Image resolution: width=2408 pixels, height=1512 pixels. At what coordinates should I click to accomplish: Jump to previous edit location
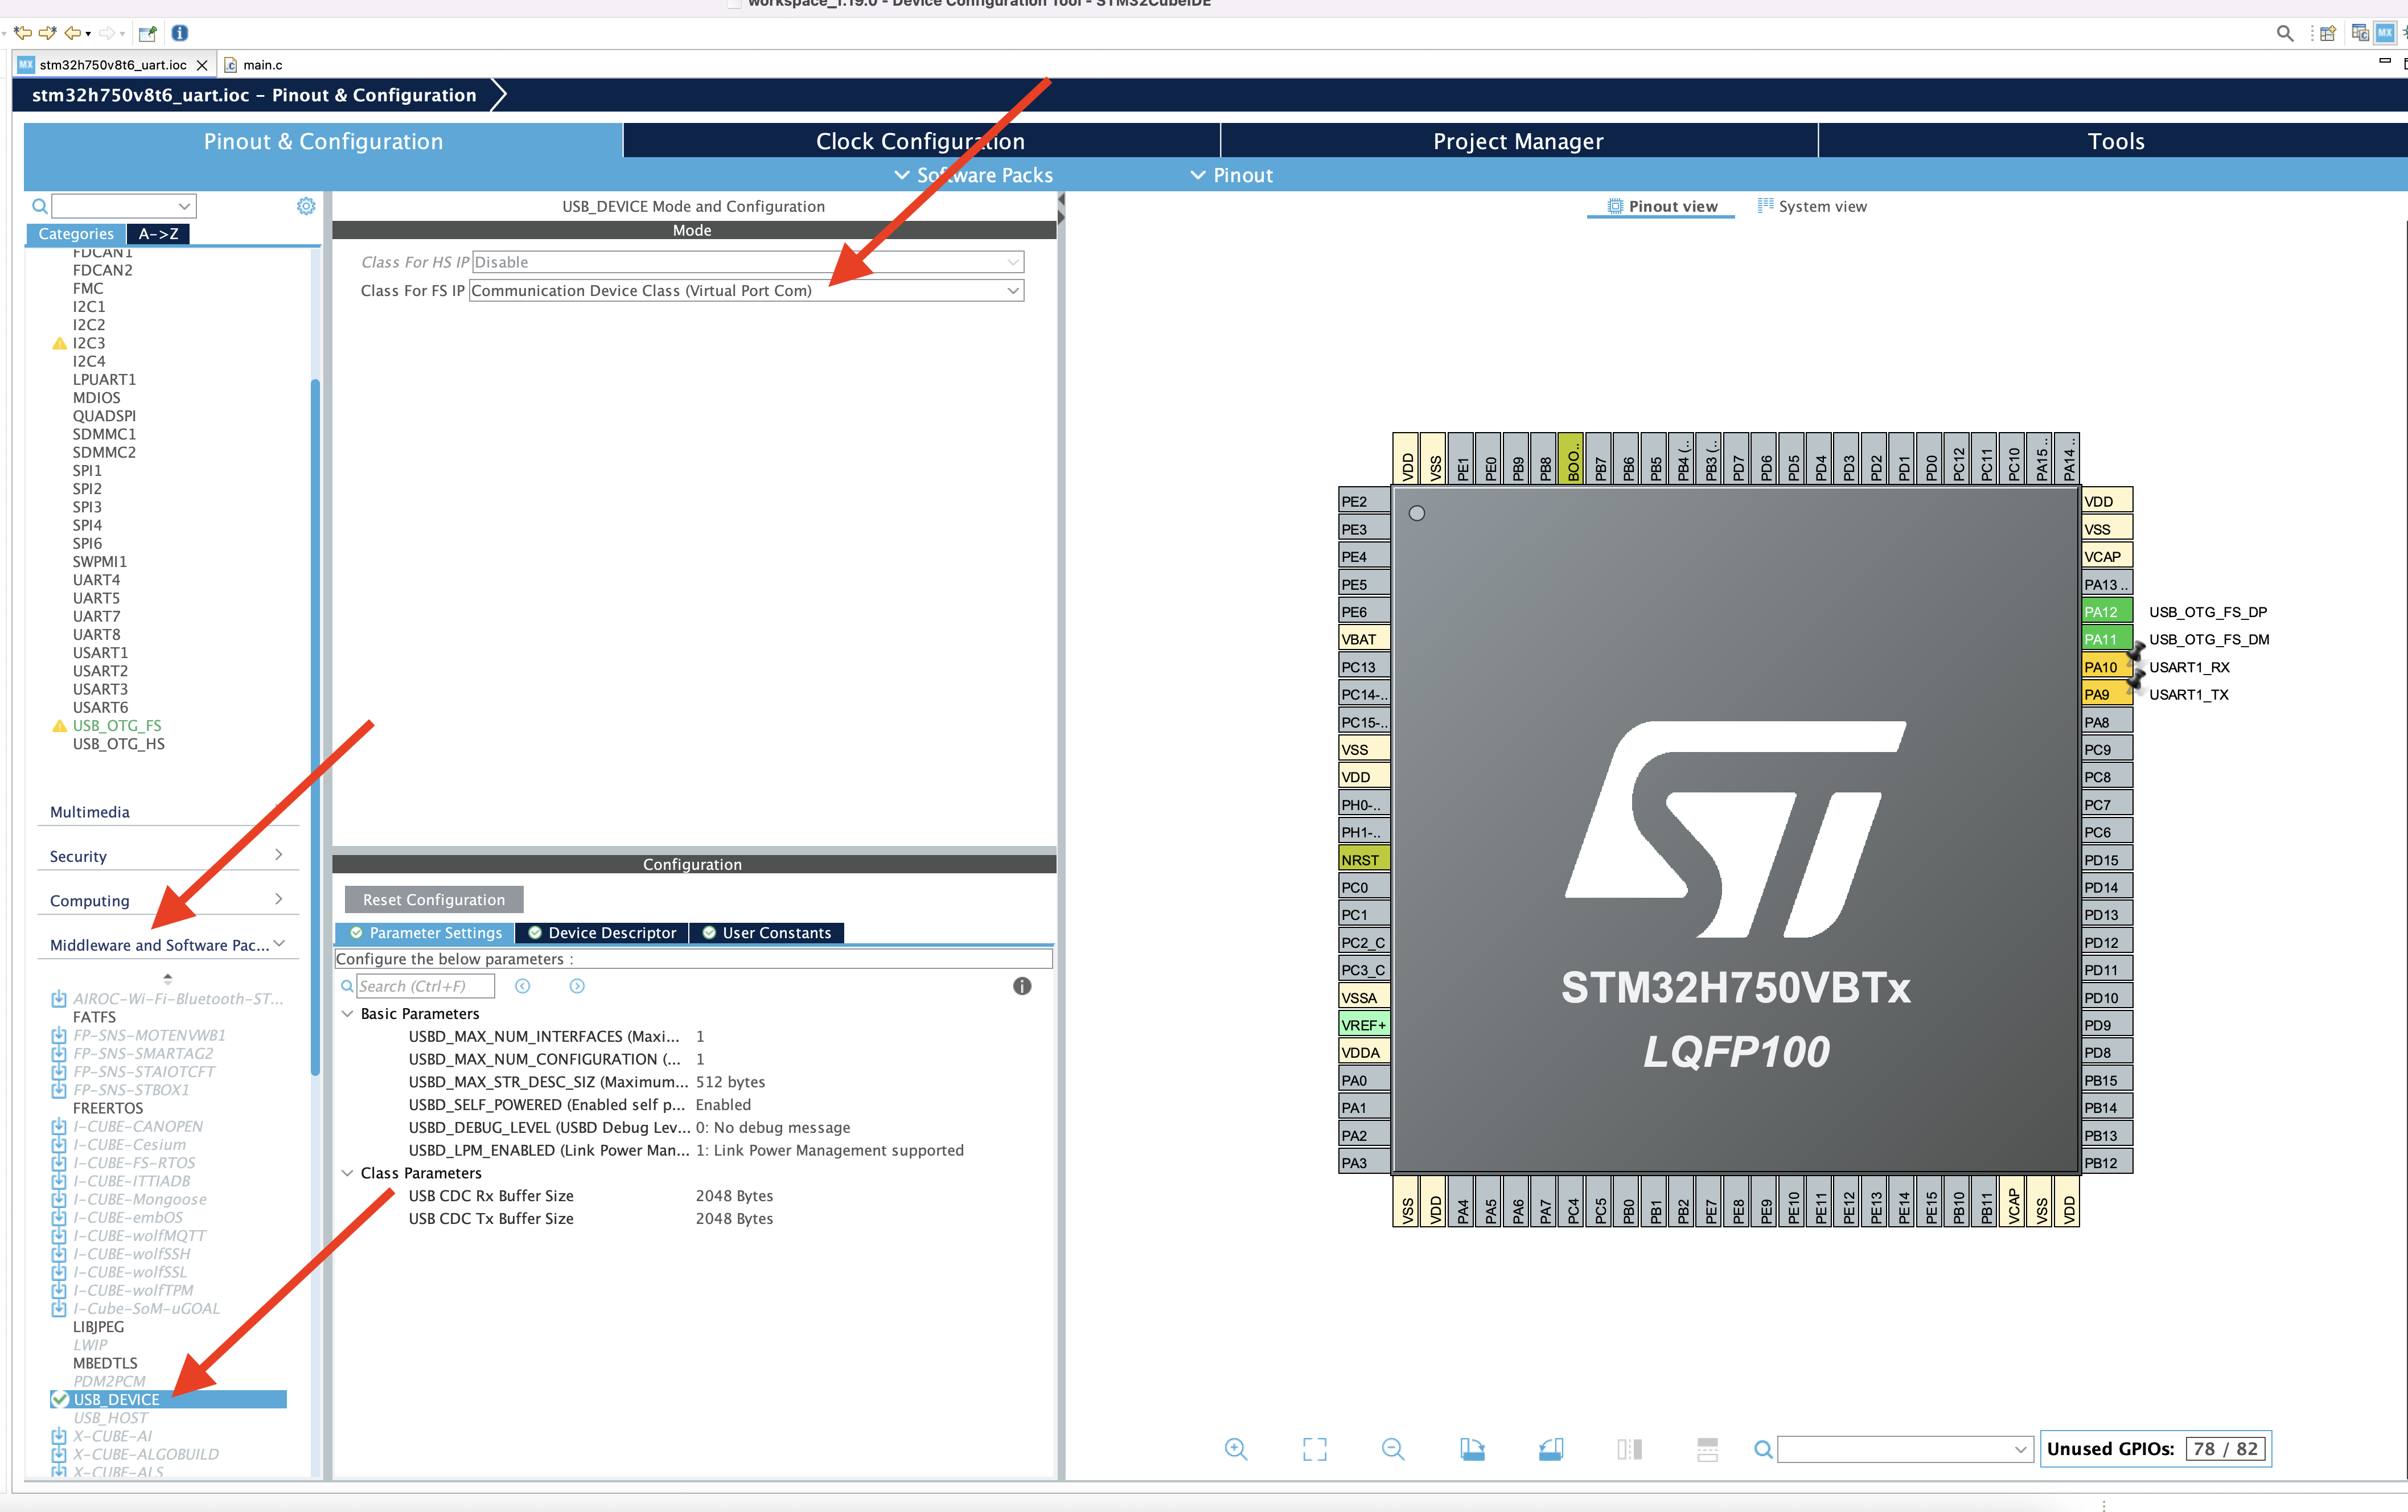pos(23,33)
